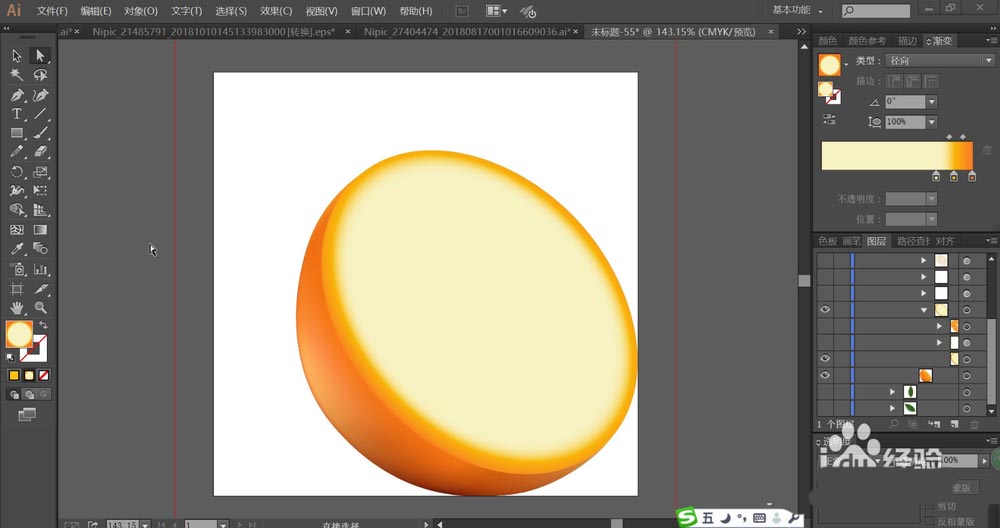Delete selection trash button in Layers panel
This screenshot has width=1000, height=528.
coord(974,424)
